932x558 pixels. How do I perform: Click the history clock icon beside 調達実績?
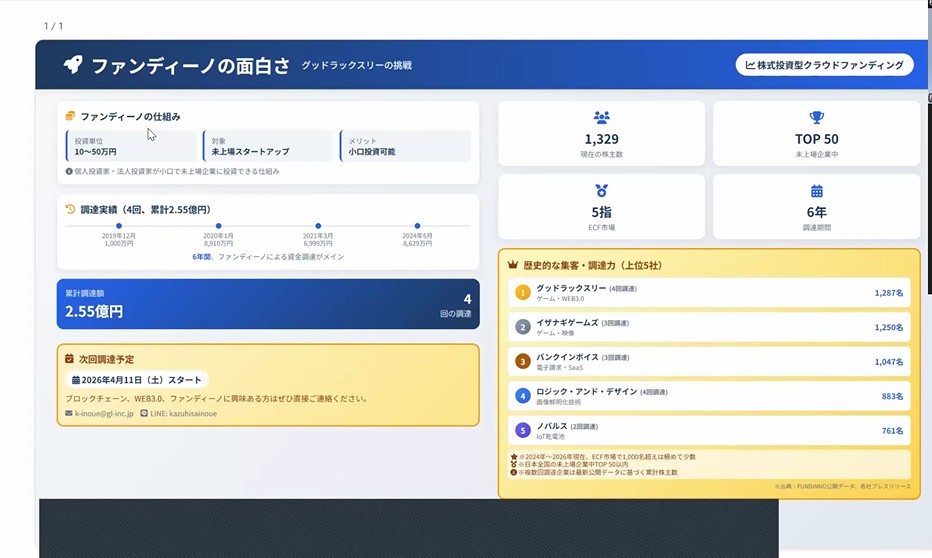[70, 209]
